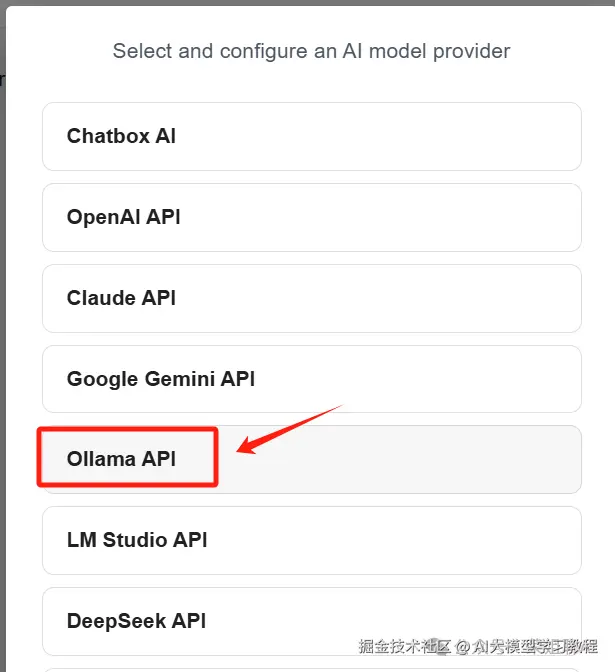
Task: Click the partially visible option below DeepSeek API
Action: pyautogui.click(x=311, y=669)
